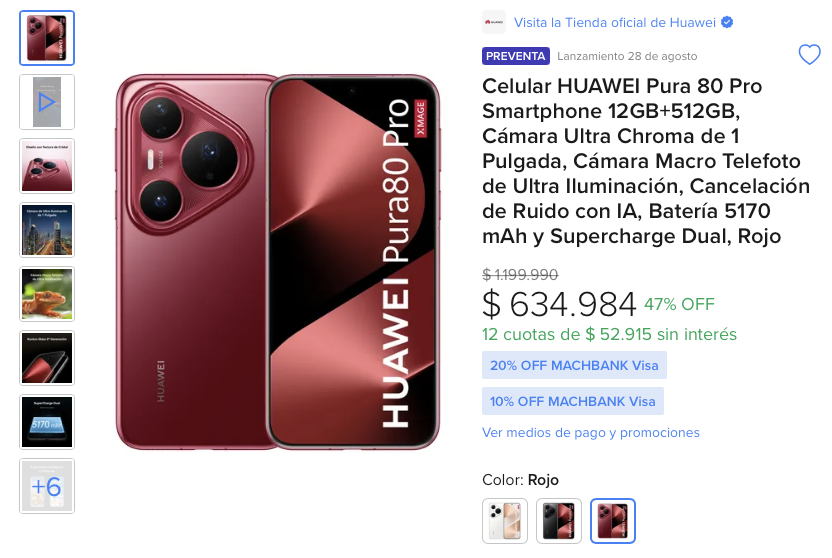The height and width of the screenshot is (558, 832).
Task: View the crystal texture design thumbnail
Action: click(47, 166)
